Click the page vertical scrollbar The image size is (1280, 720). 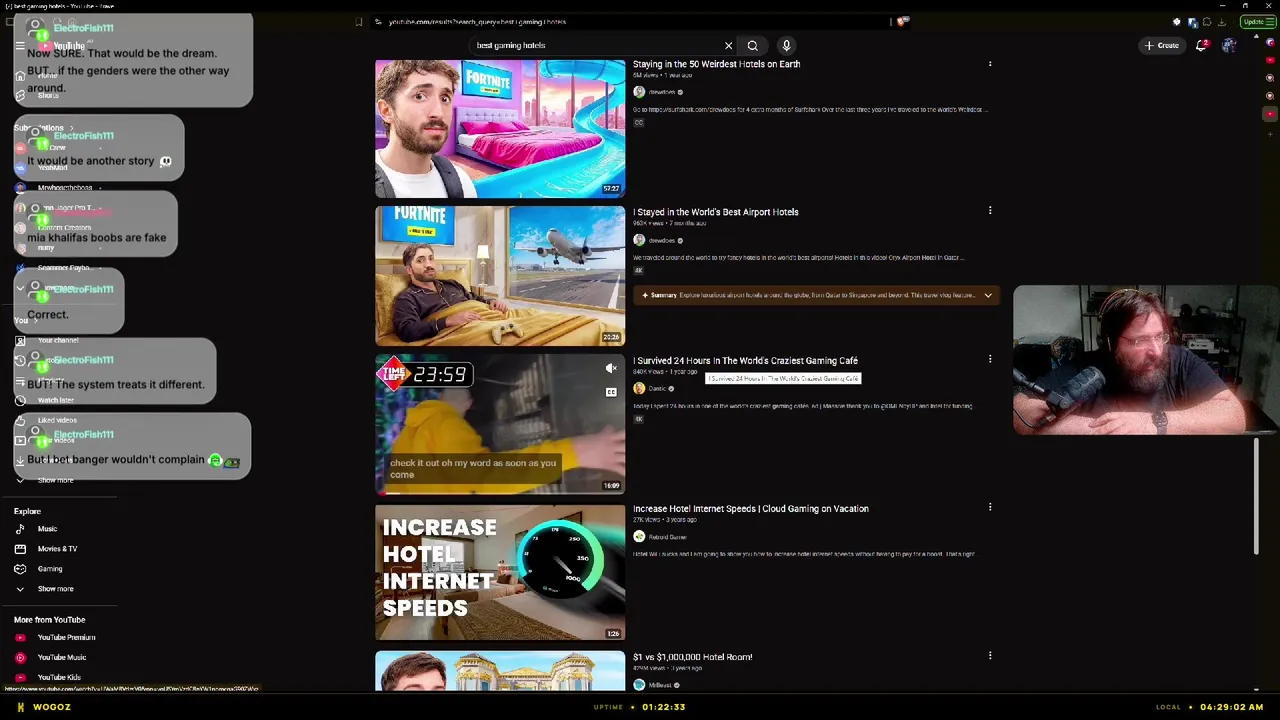point(1257,495)
